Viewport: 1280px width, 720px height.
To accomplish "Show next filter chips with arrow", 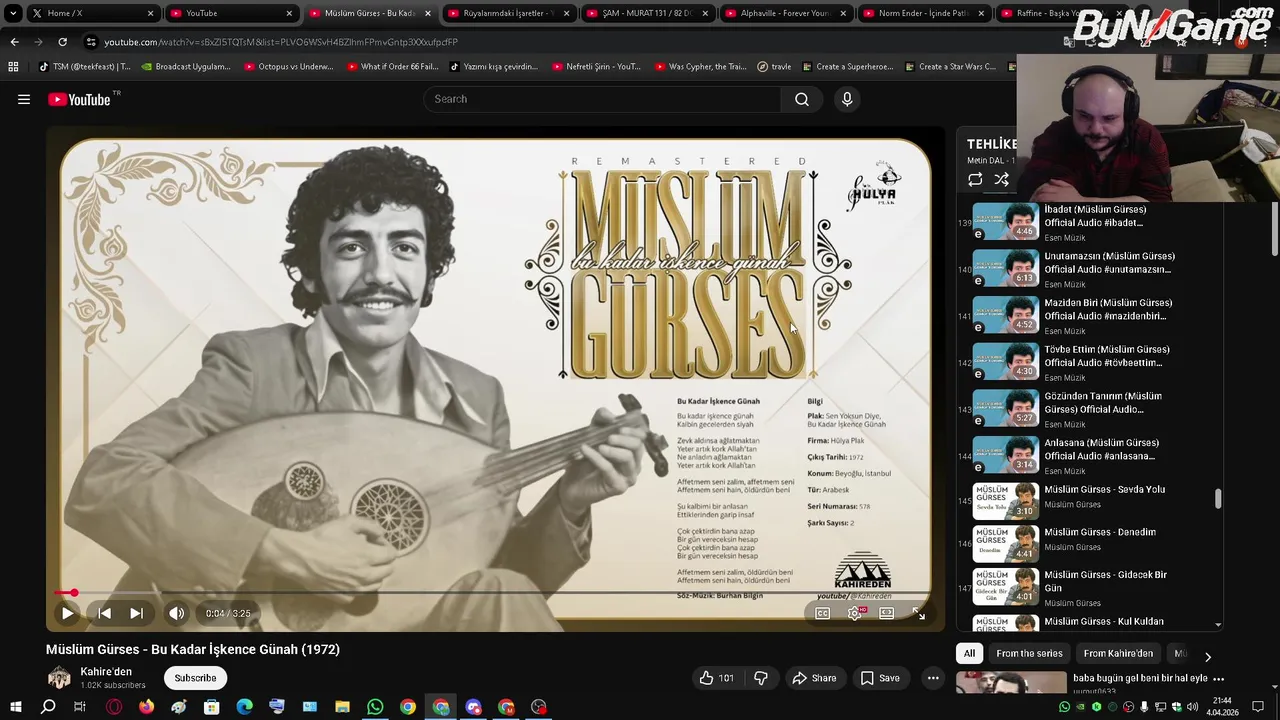I will pos(1207,656).
